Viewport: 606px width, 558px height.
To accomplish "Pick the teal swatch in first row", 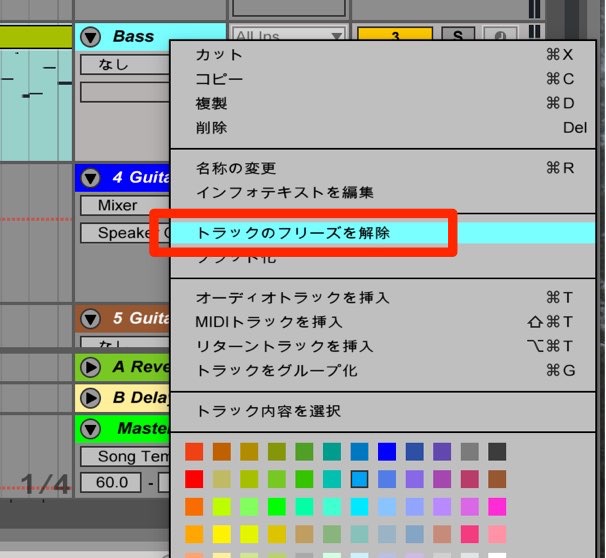I will click(x=332, y=452).
